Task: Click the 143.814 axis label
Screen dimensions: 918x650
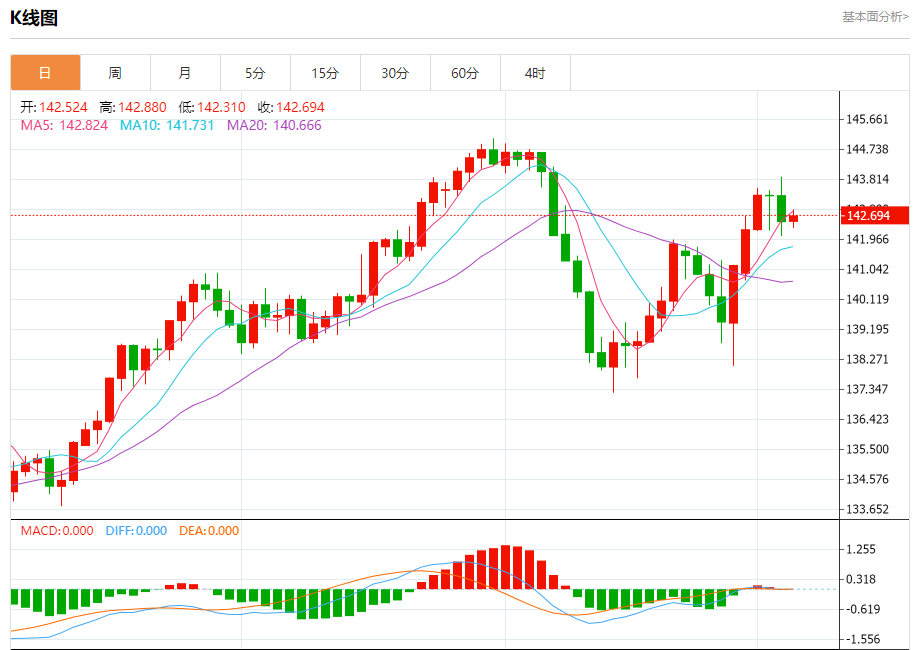Action: [x=867, y=179]
